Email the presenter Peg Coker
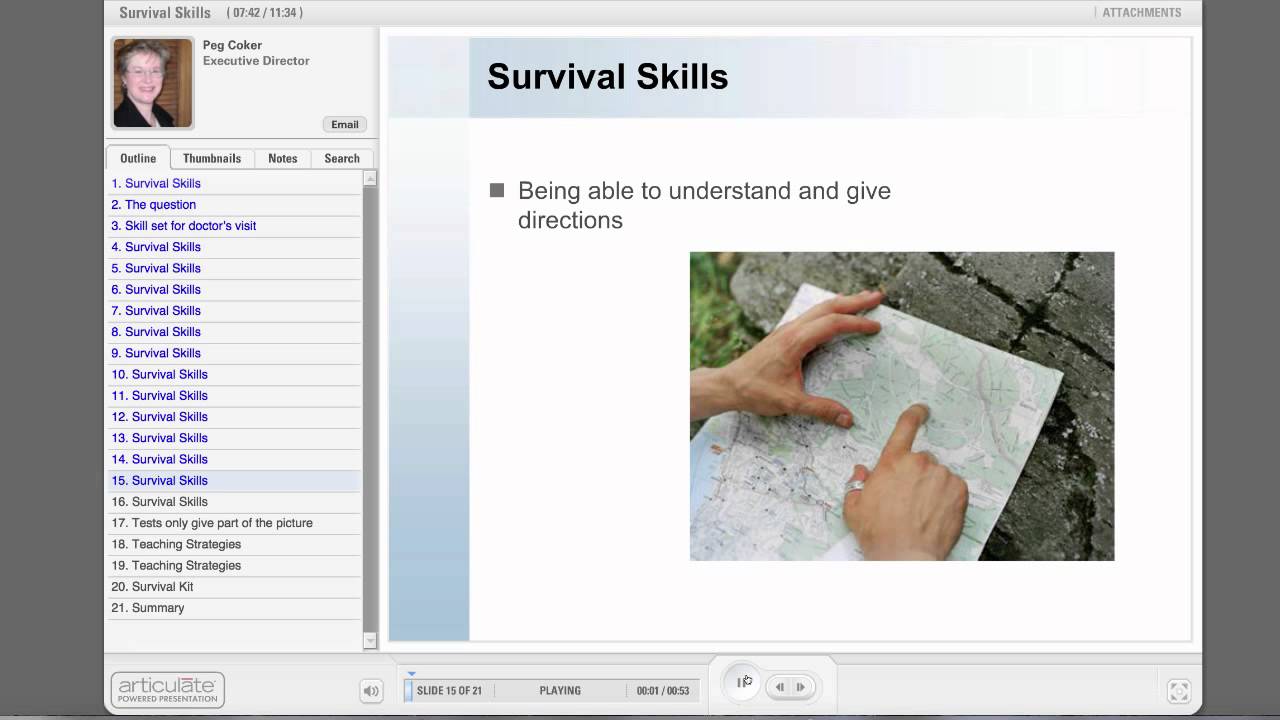 pos(344,124)
